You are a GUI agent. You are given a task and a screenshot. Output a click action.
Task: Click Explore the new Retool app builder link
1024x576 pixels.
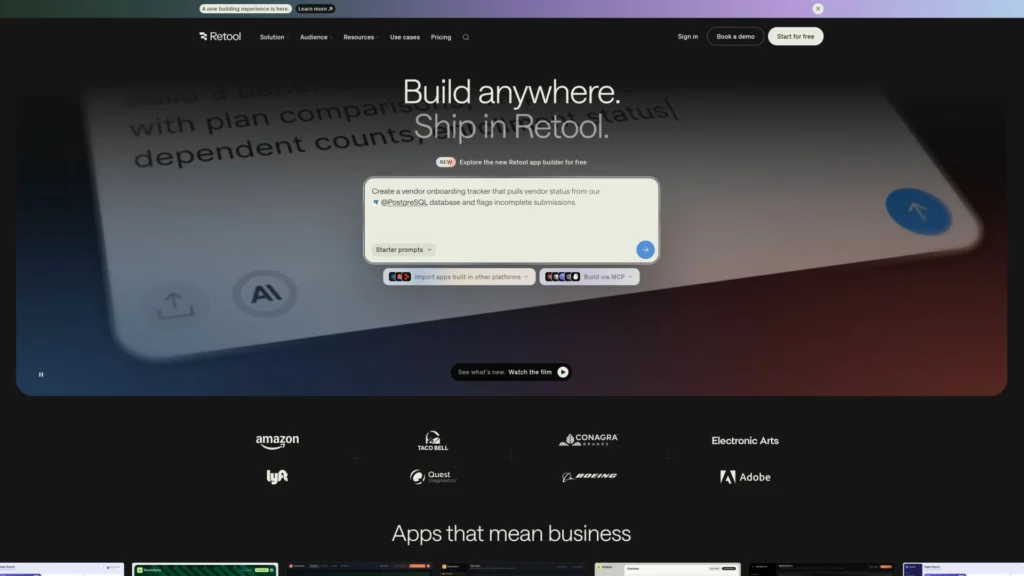[x=523, y=162]
